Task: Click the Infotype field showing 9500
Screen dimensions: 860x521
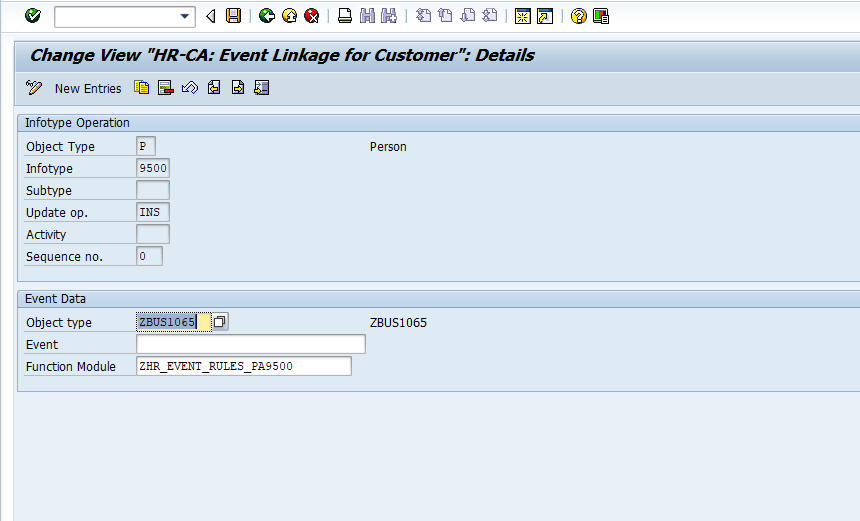Action: click(x=153, y=168)
